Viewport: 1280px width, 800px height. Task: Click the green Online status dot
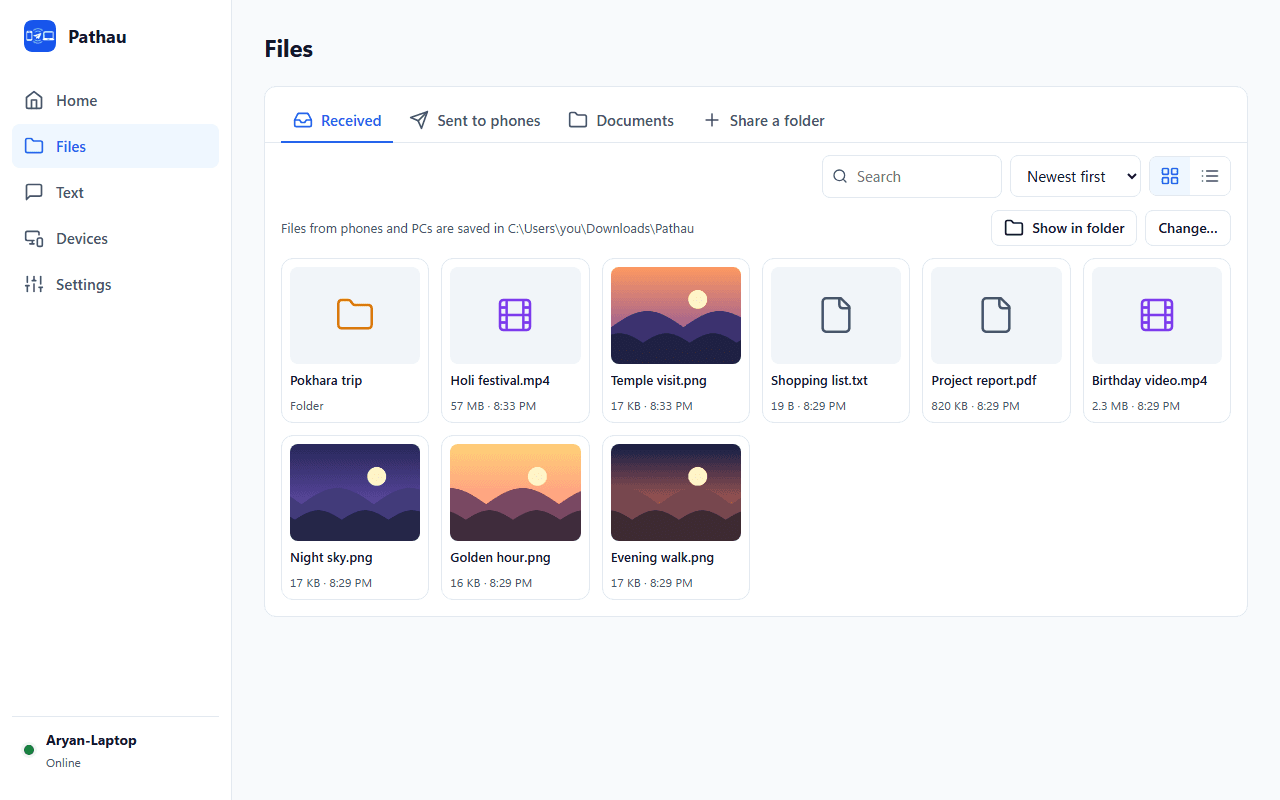[x=29, y=750]
